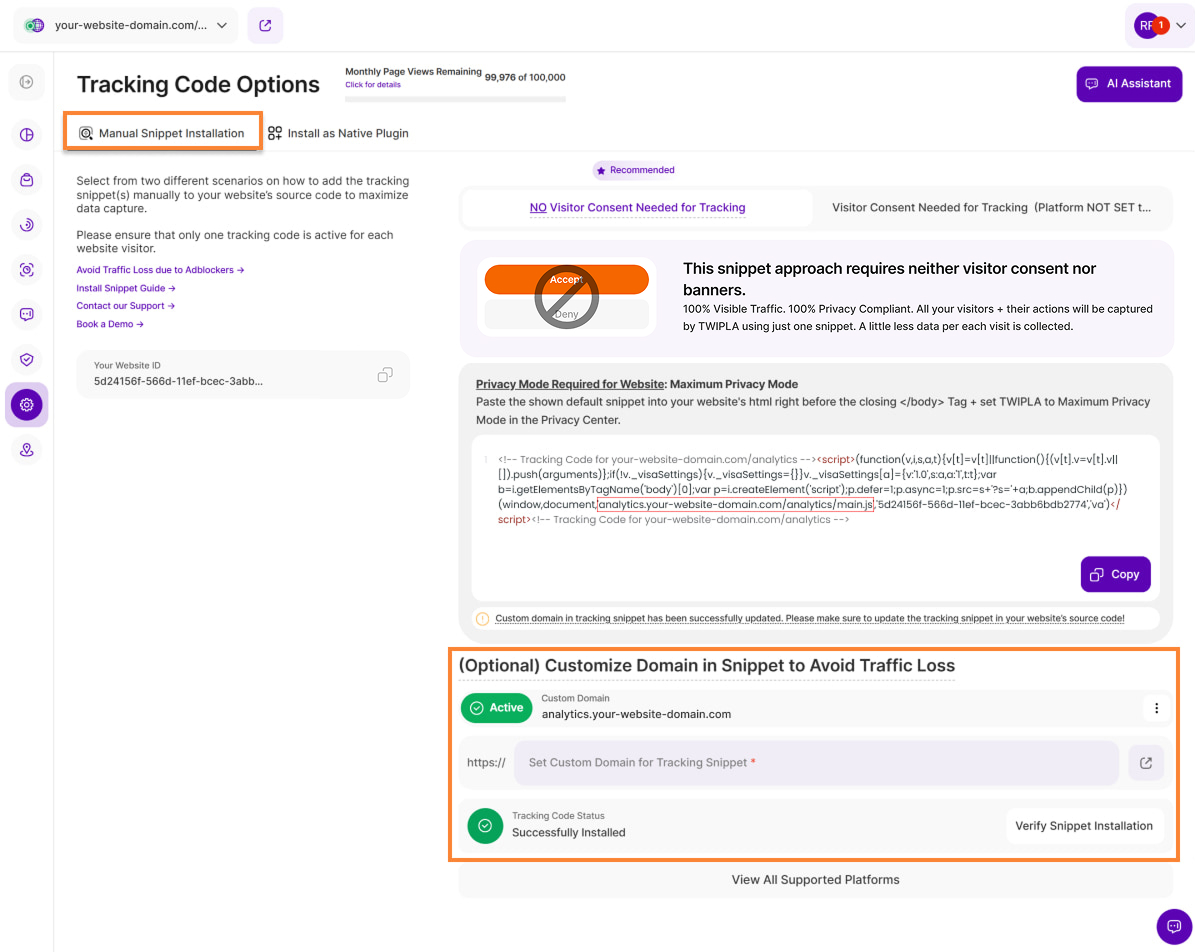
Task: Open the map pin sidebar icon
Action: (x=26, y=450)
